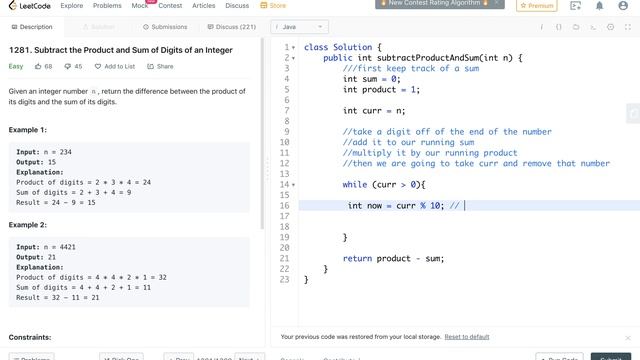The height and width of the screenshot is (360, 640).
Task: Open the Submissions tab
Action: pos(165,27)
